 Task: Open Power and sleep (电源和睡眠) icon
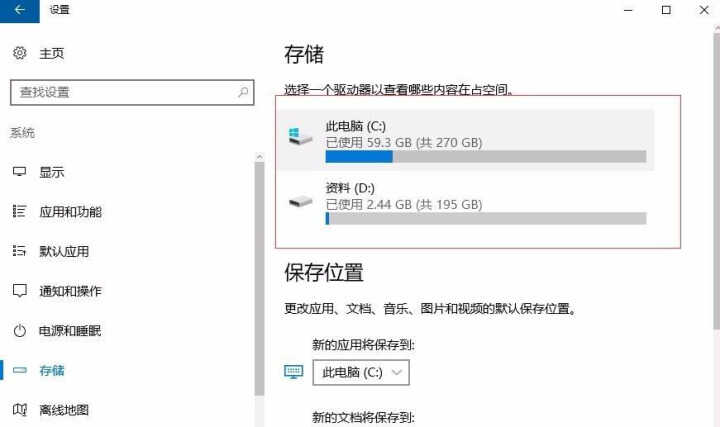pos(19,331)
